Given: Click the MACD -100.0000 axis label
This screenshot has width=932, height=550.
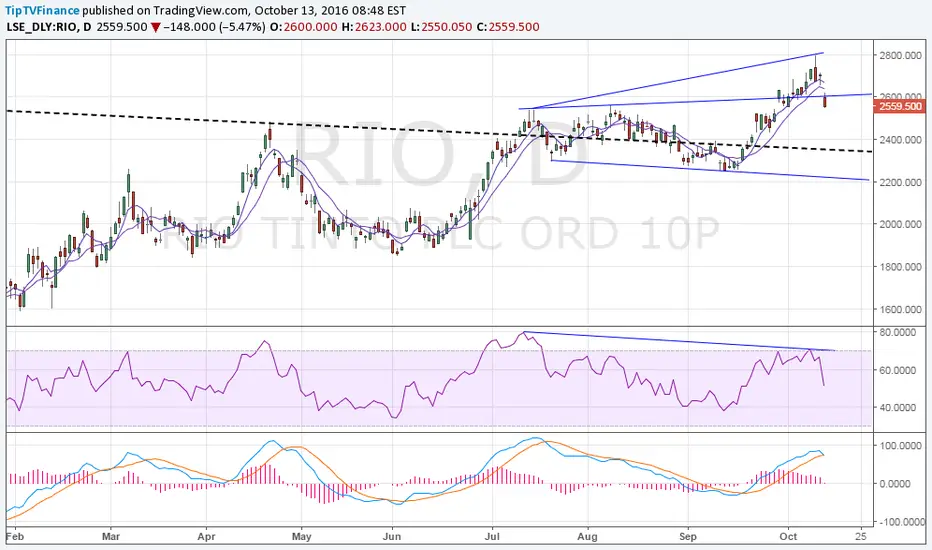Looking at the screenshot, I should tap(900, 522).
